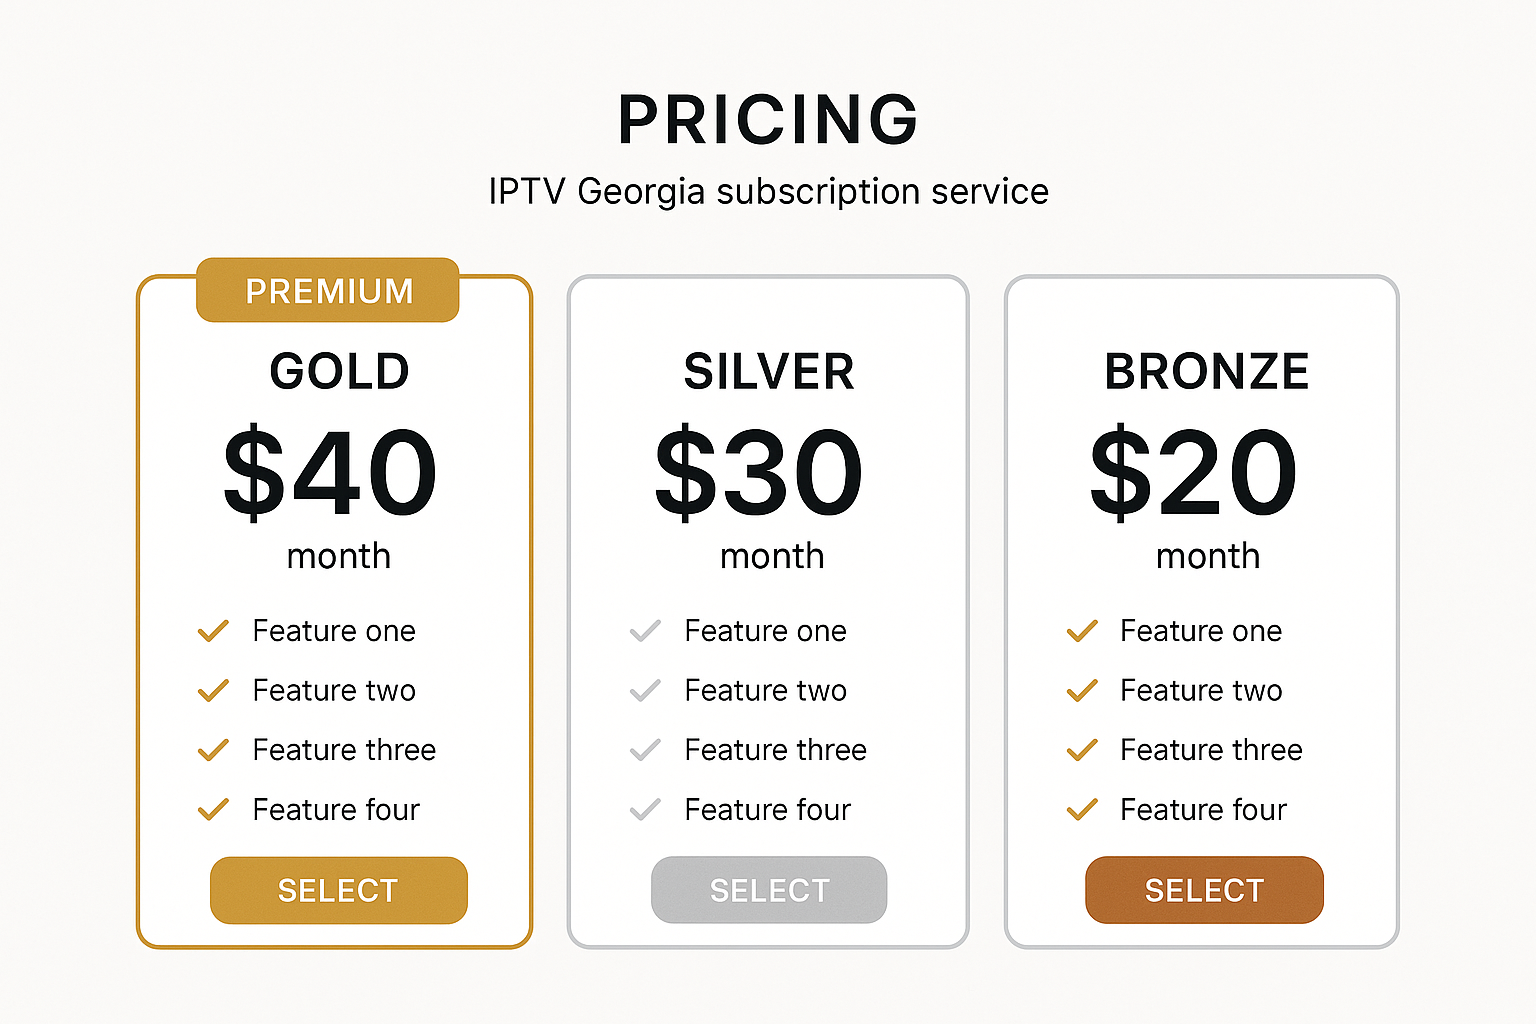Click the Gold plan SELECT button
Screen dimensions: 1536x1024
pos(339,890)
